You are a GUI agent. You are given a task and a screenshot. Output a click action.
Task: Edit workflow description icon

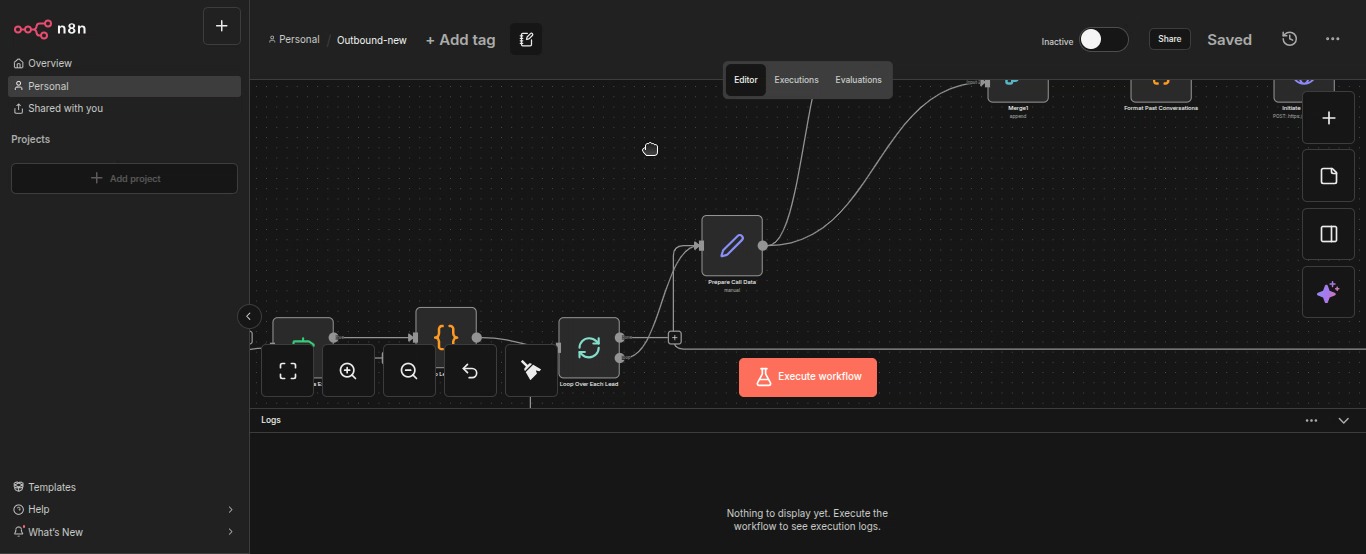point(526,40)
